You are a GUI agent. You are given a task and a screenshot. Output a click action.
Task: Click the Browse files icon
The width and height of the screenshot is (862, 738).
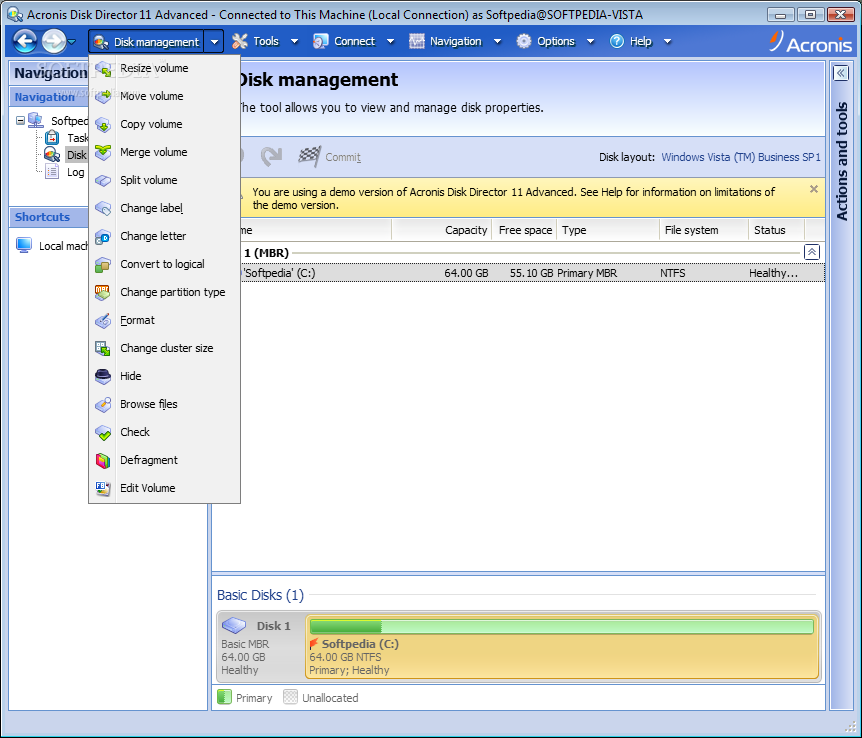coord(103,404)
